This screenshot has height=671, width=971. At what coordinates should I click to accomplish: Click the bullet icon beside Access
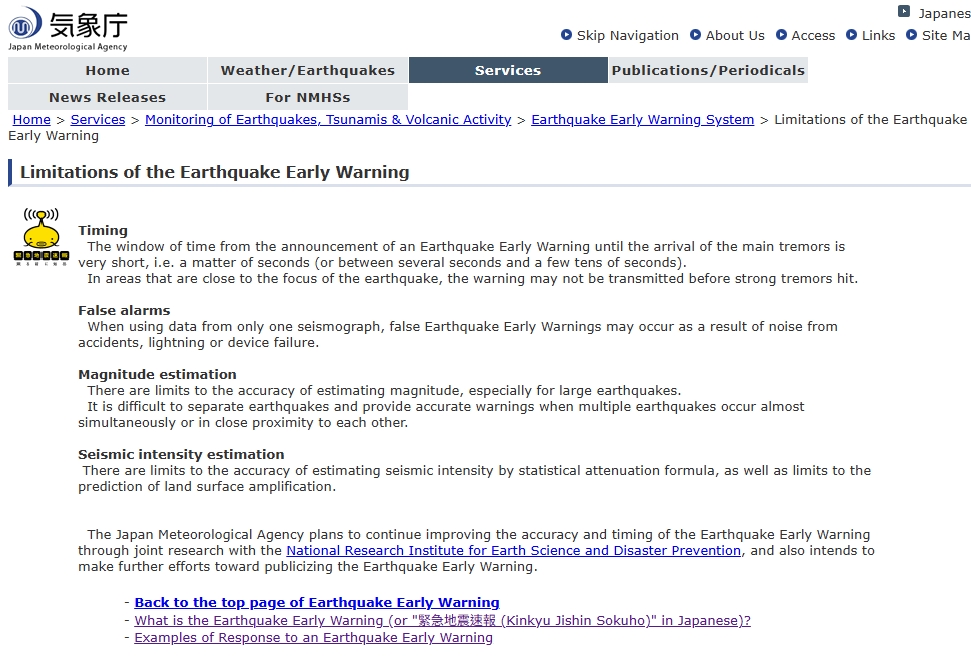781,35
